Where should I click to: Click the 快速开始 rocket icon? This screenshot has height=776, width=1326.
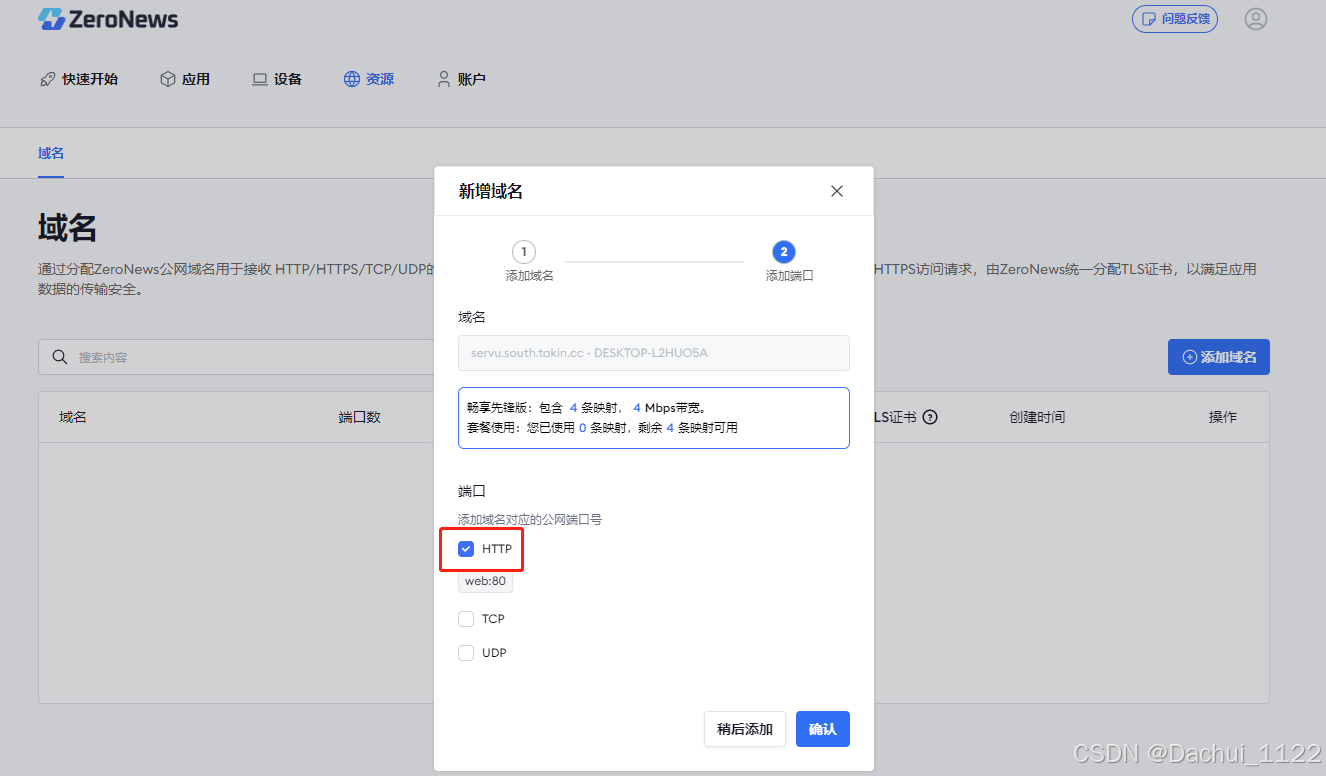(x=47, y=79)
